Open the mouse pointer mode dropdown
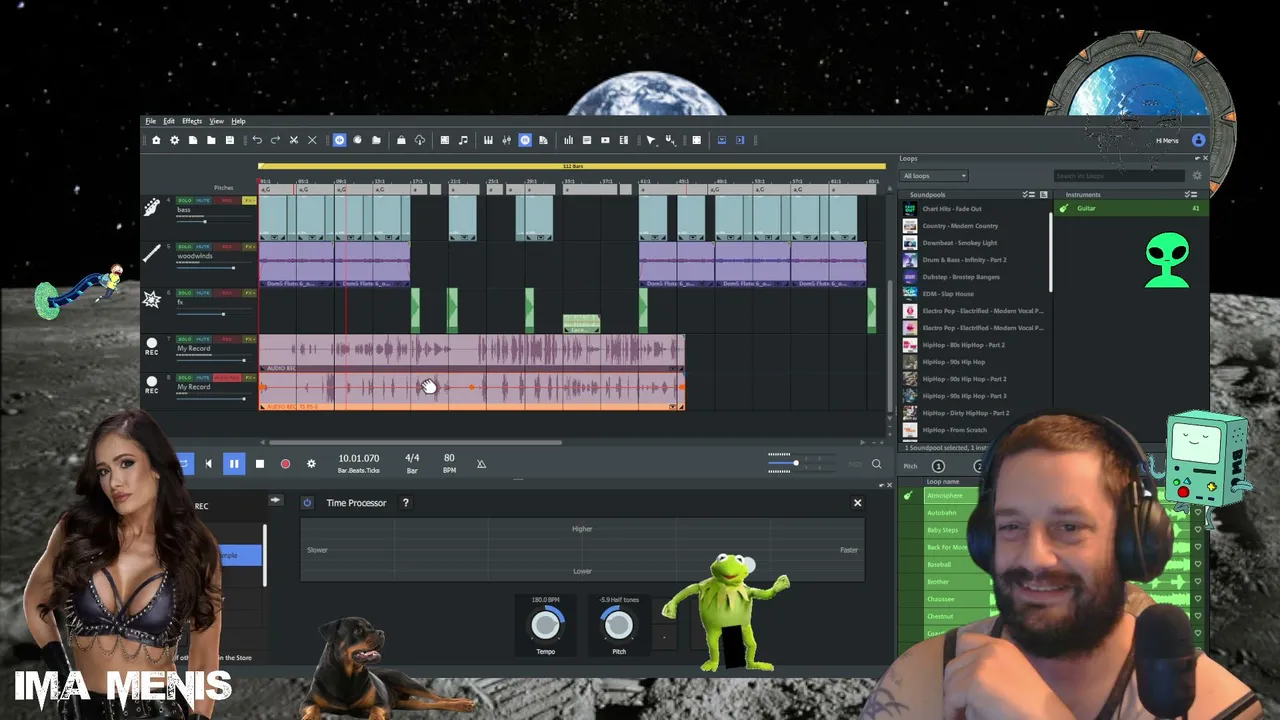The width and height of the screenshot is (1280, 720). click(652, 140)
